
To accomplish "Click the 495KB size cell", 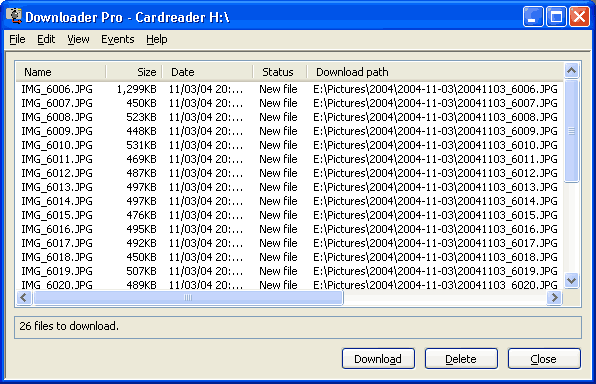I will coord(141,229).
